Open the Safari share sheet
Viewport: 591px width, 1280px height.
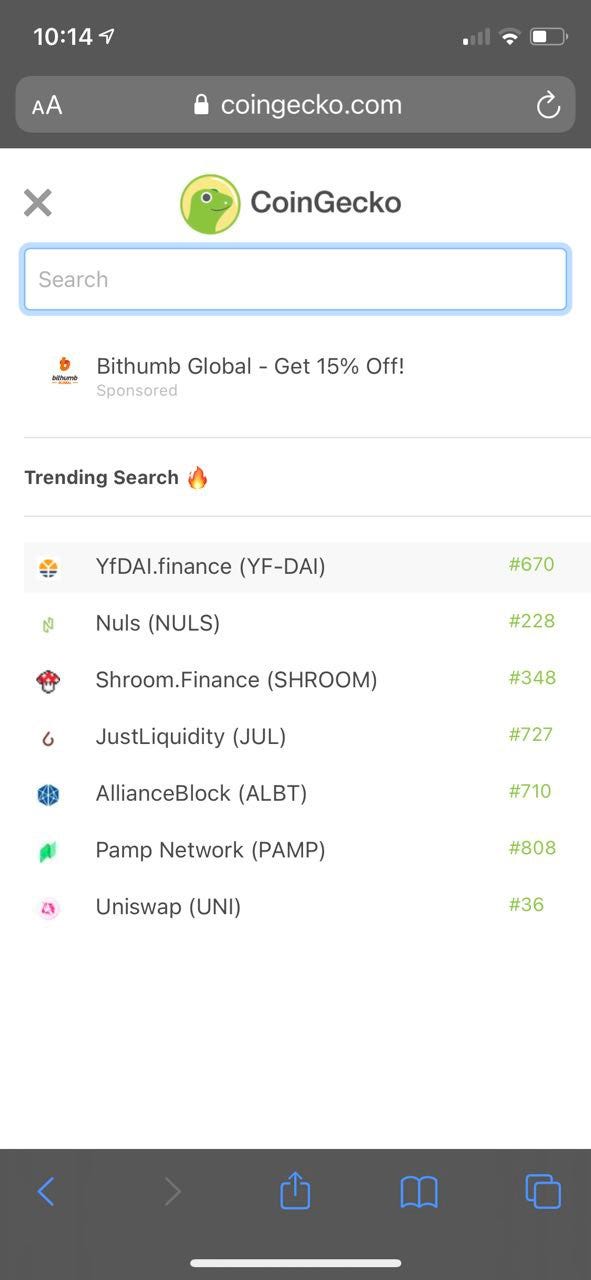[295, 1189]
